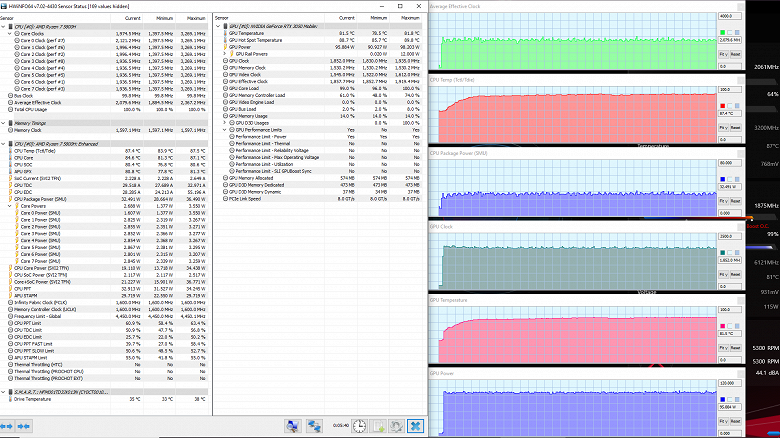This screenshot has width=780, height=438.
Task: Click the CPU Temp (Tctl/Tdie) thermometer icon
Action: click(x=10, y=151)
